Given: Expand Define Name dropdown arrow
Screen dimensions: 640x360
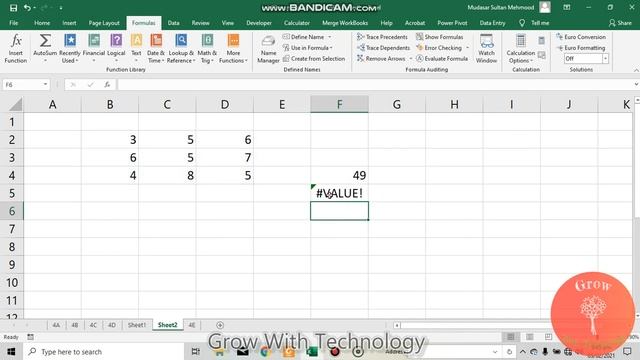Looking at the screenshot, I should pos(329,37).
